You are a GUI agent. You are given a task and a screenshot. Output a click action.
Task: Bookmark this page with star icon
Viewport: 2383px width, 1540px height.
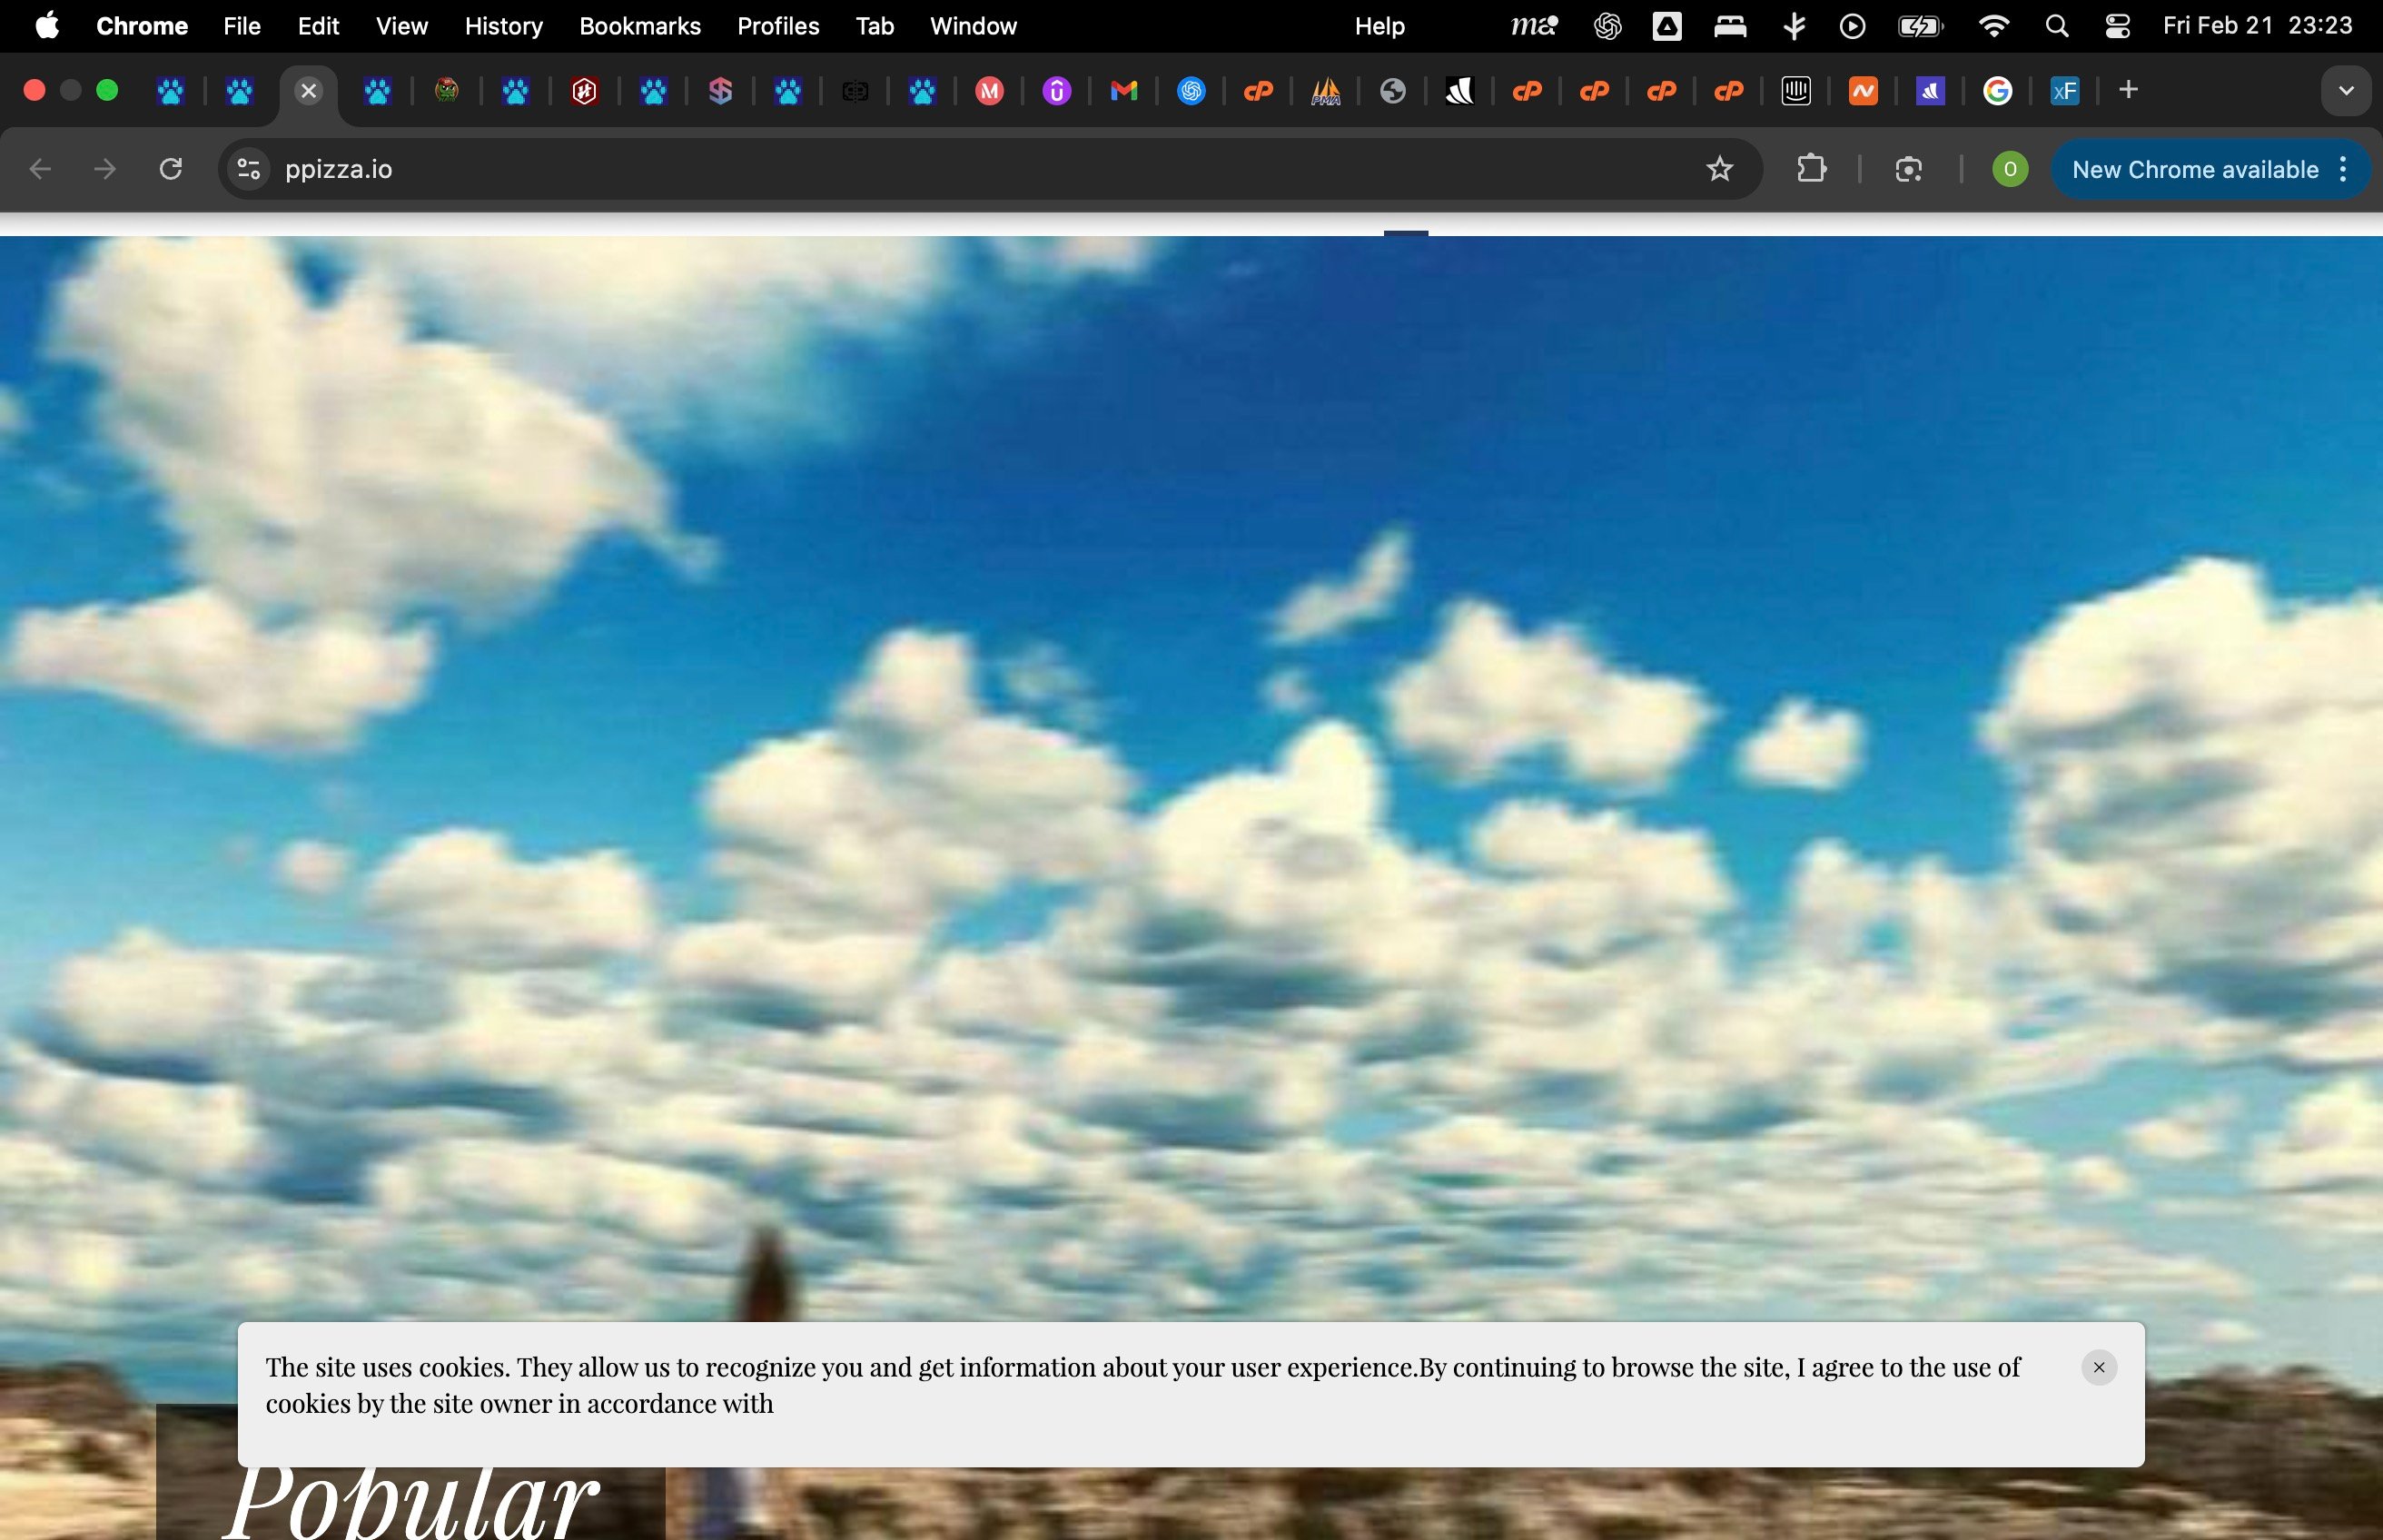(x=1720, y=169)
